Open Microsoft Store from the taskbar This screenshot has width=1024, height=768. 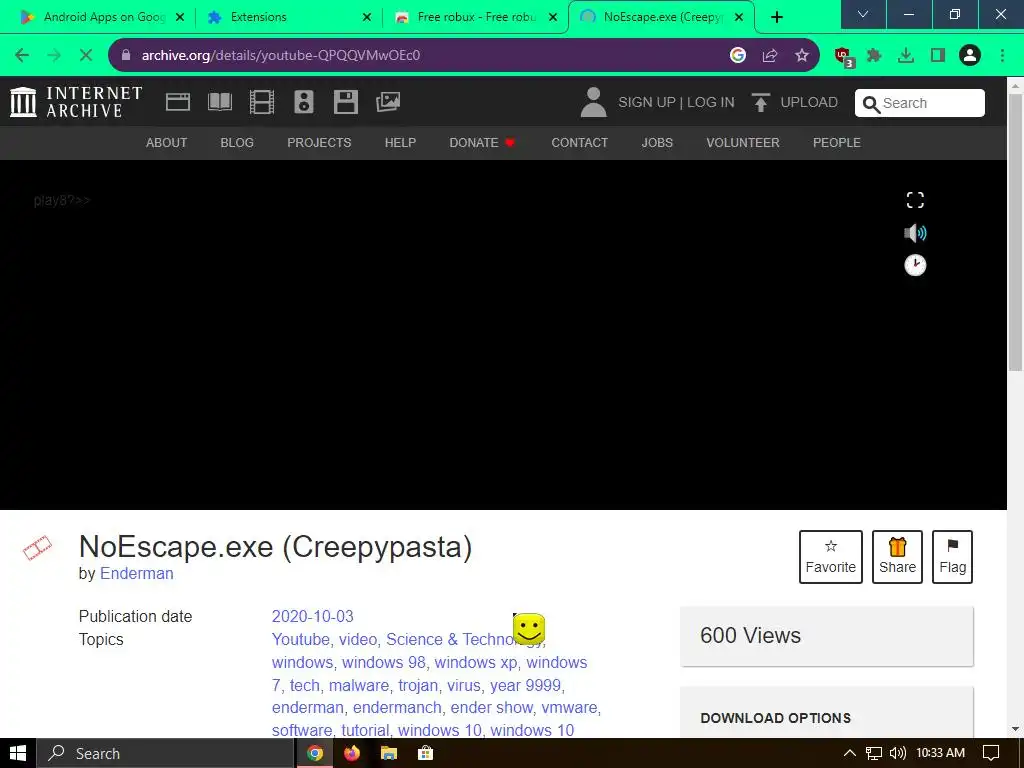coord(426,753)
